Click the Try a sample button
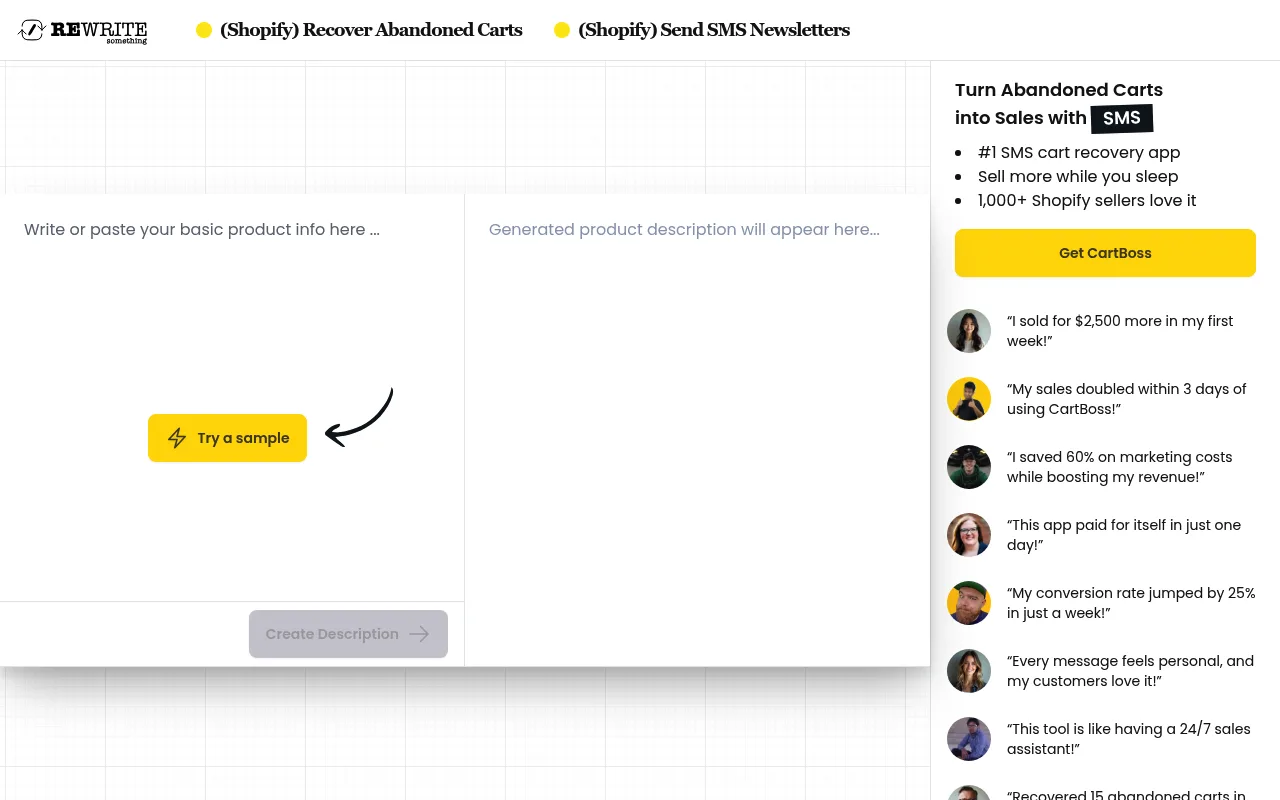The width and height of the screenshot is (1280, 800). 227,438
